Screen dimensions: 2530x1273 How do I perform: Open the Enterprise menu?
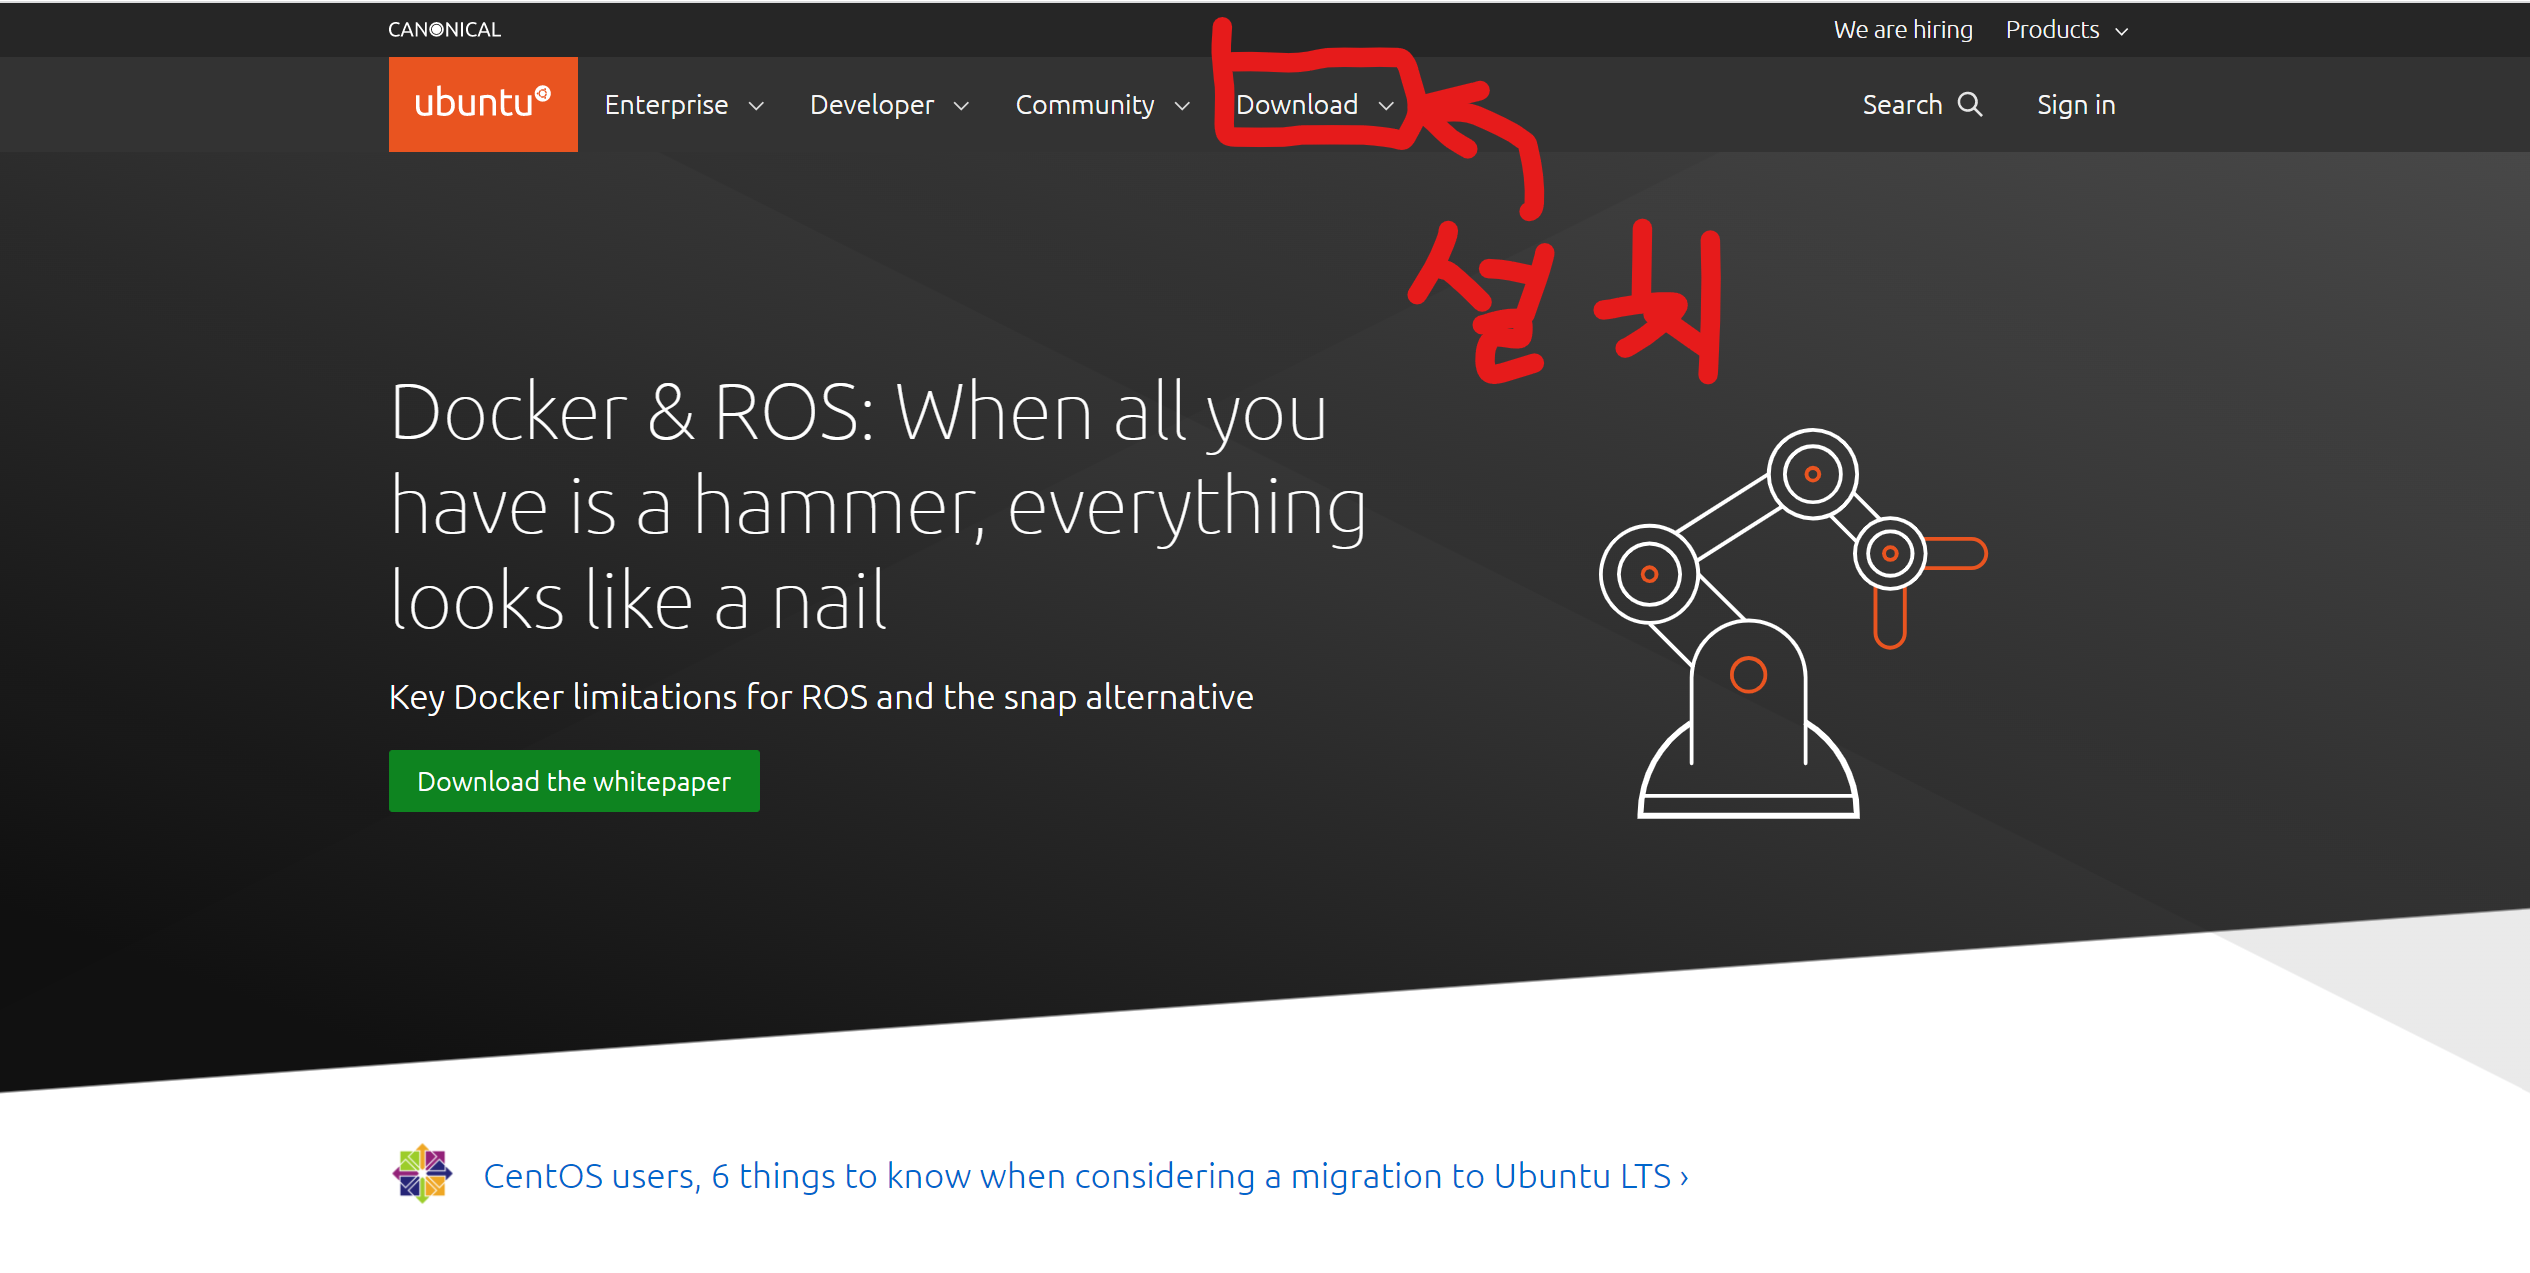tap(666, 105)
